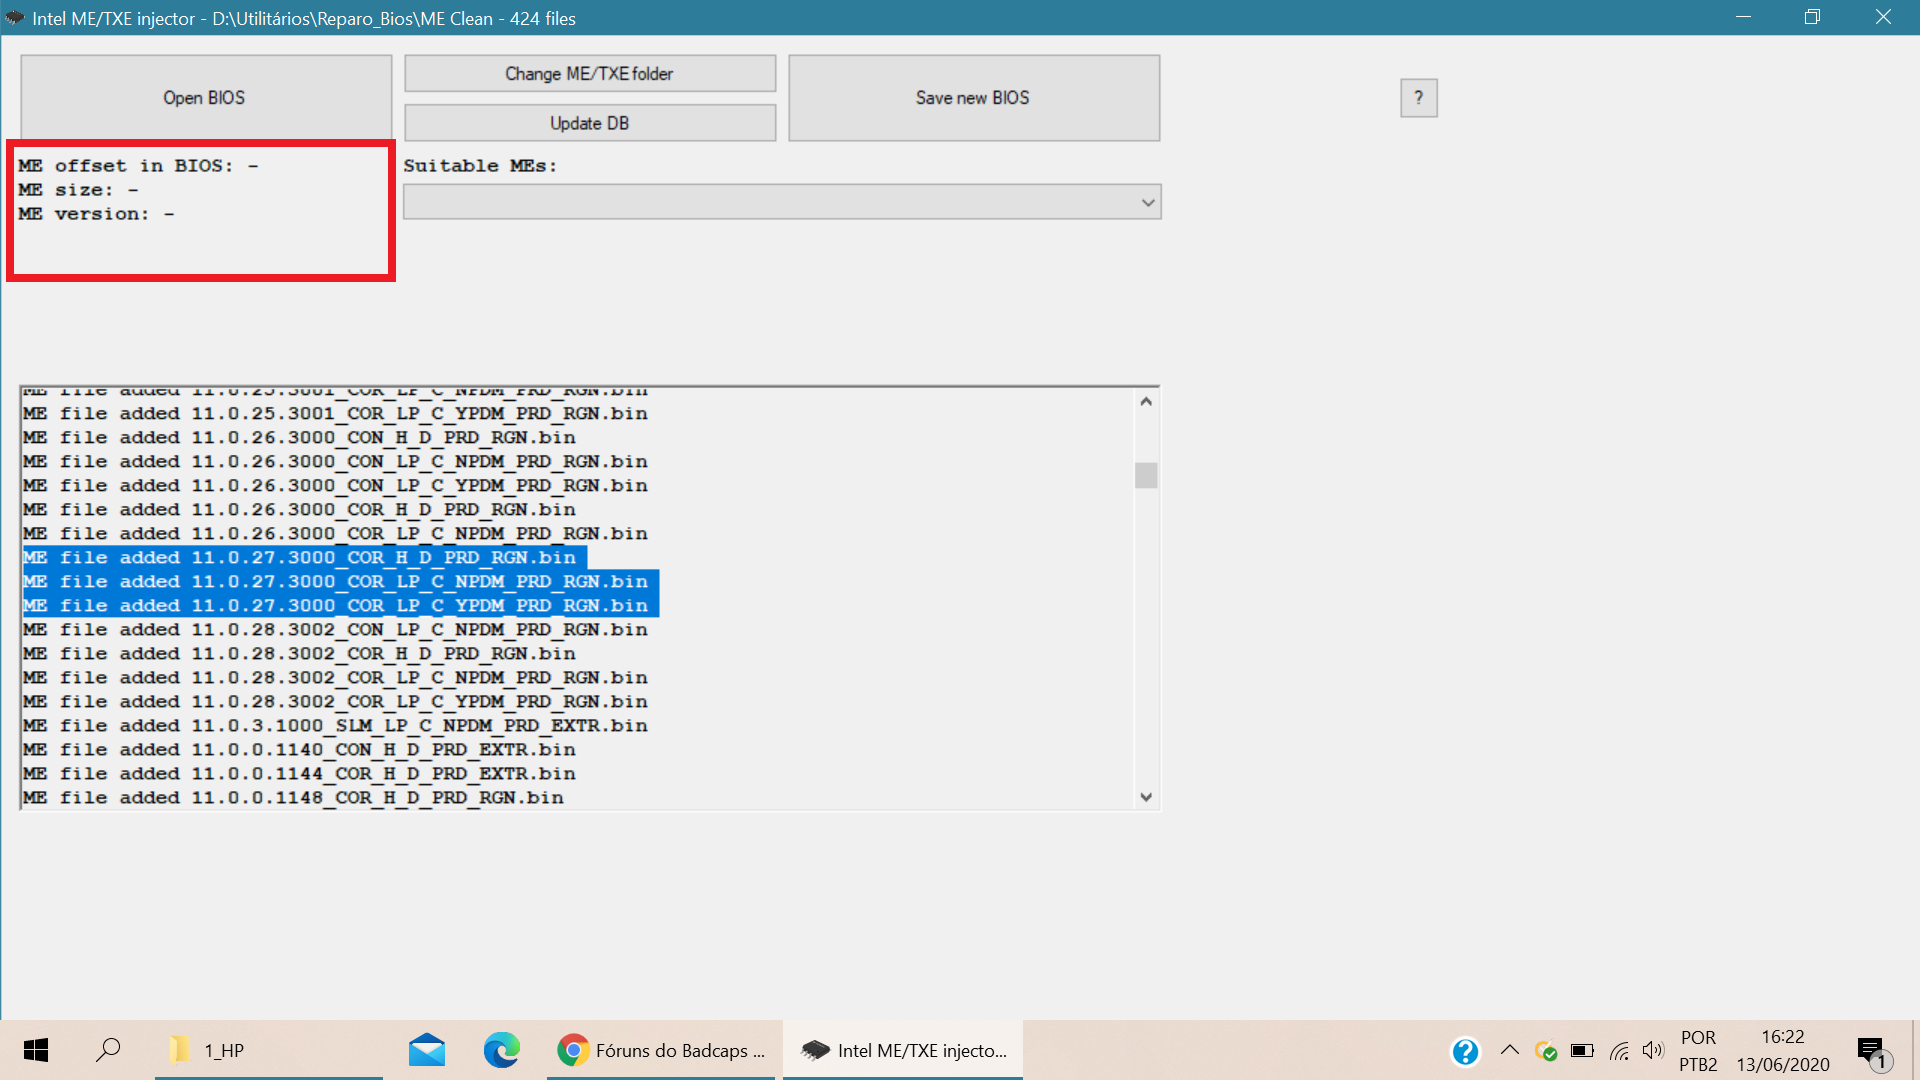1920x1080 pixels.
Task: Select line 11.0.28.3002_COR_LP_C_YPDM_PRD_RGN.bin
Action: click(335, 702)
